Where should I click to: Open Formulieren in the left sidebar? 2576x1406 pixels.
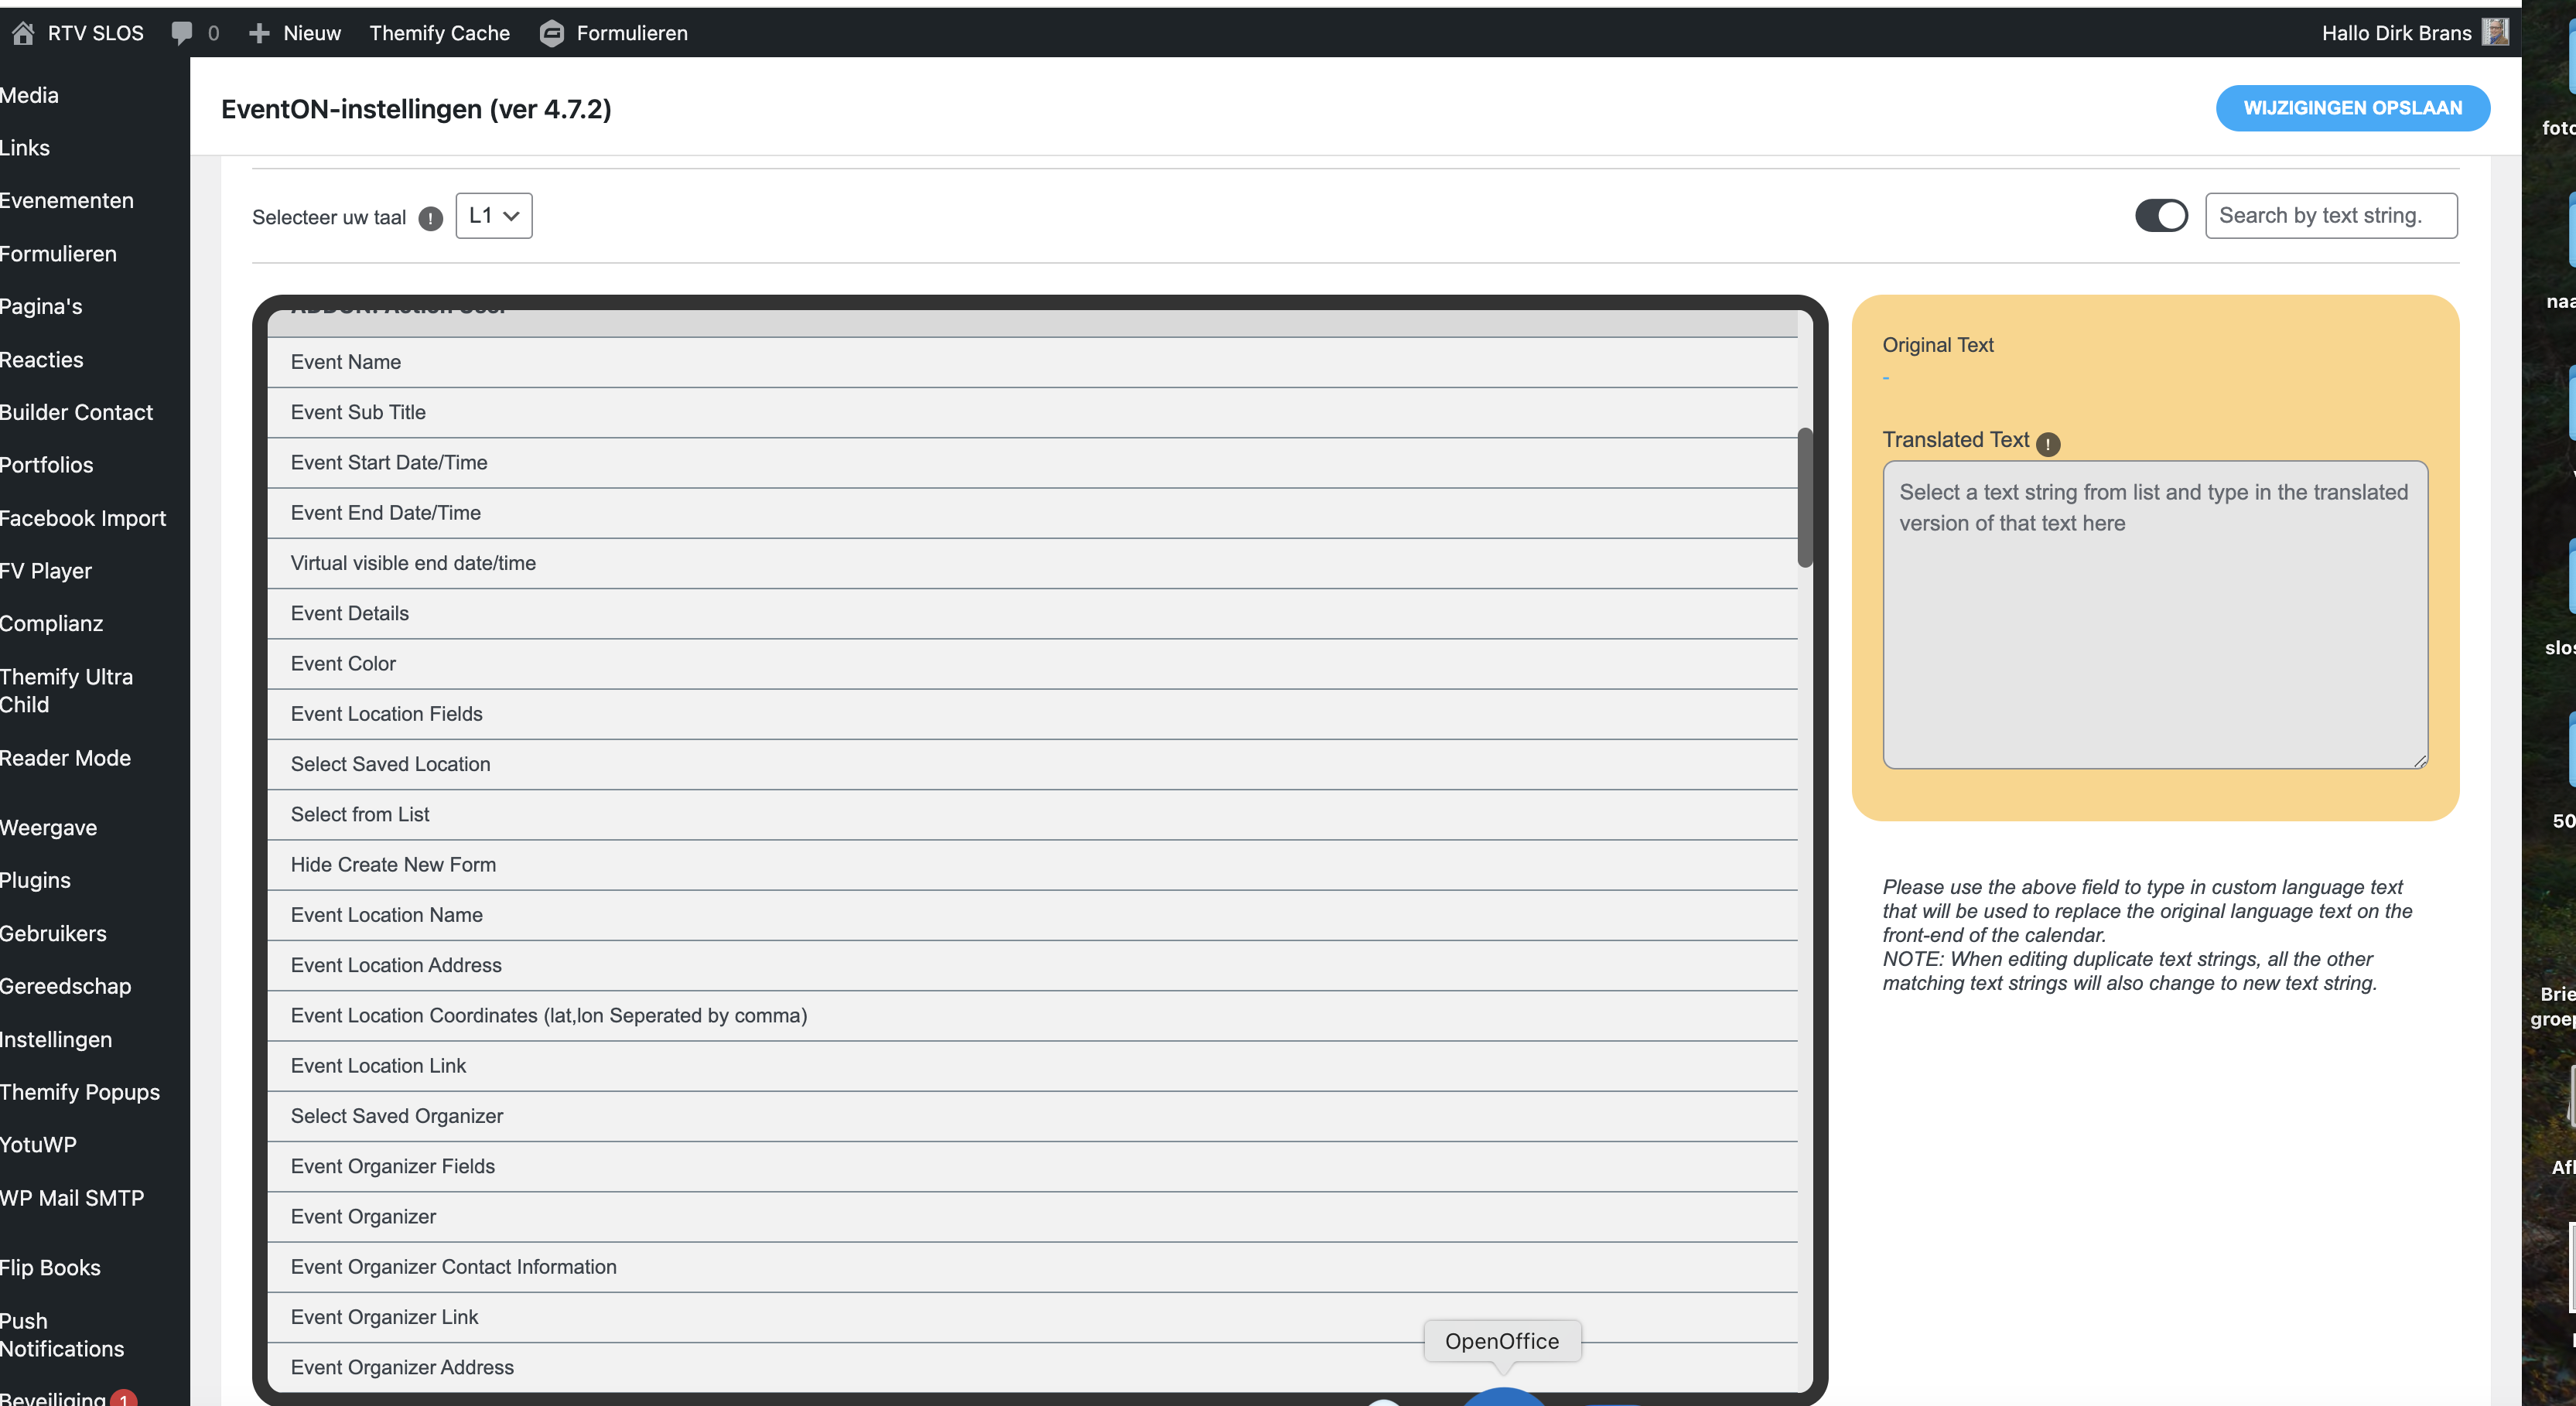(58, 254)
